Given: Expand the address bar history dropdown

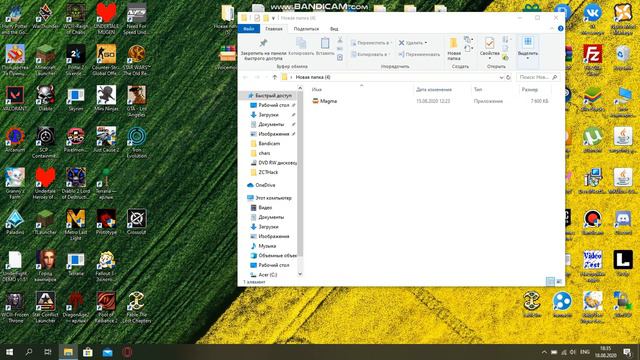Looking at the screenshot, I should 501,77.
